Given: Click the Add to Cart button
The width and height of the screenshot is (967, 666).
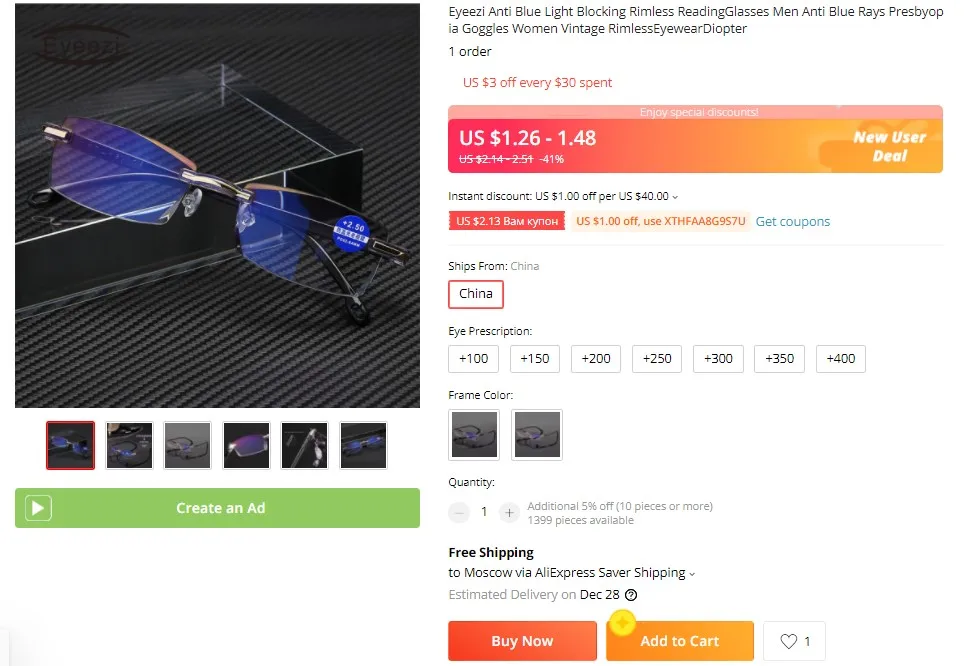Looking at the screenshot, I should coord(680,641).
